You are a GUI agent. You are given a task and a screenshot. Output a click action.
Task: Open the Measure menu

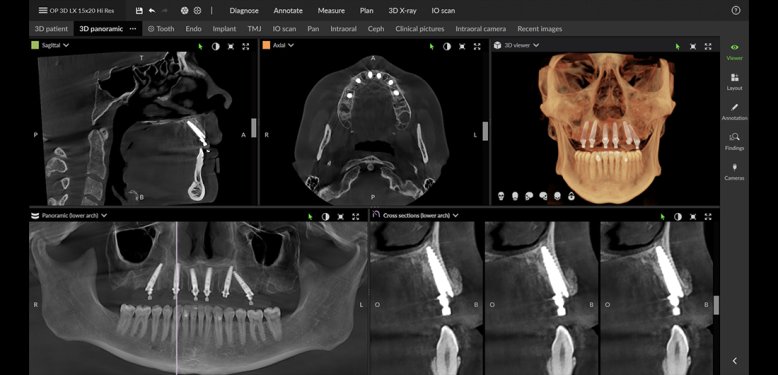click(331, 10)
